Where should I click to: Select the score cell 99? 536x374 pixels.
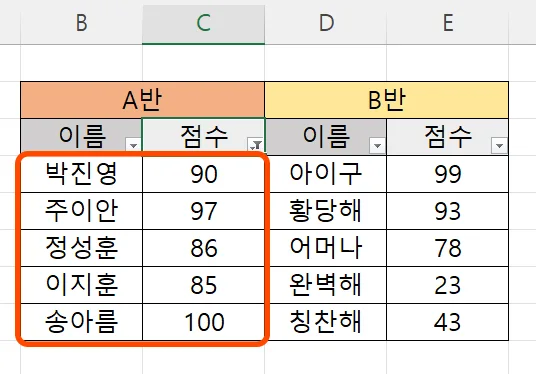[x=447, y=174]
